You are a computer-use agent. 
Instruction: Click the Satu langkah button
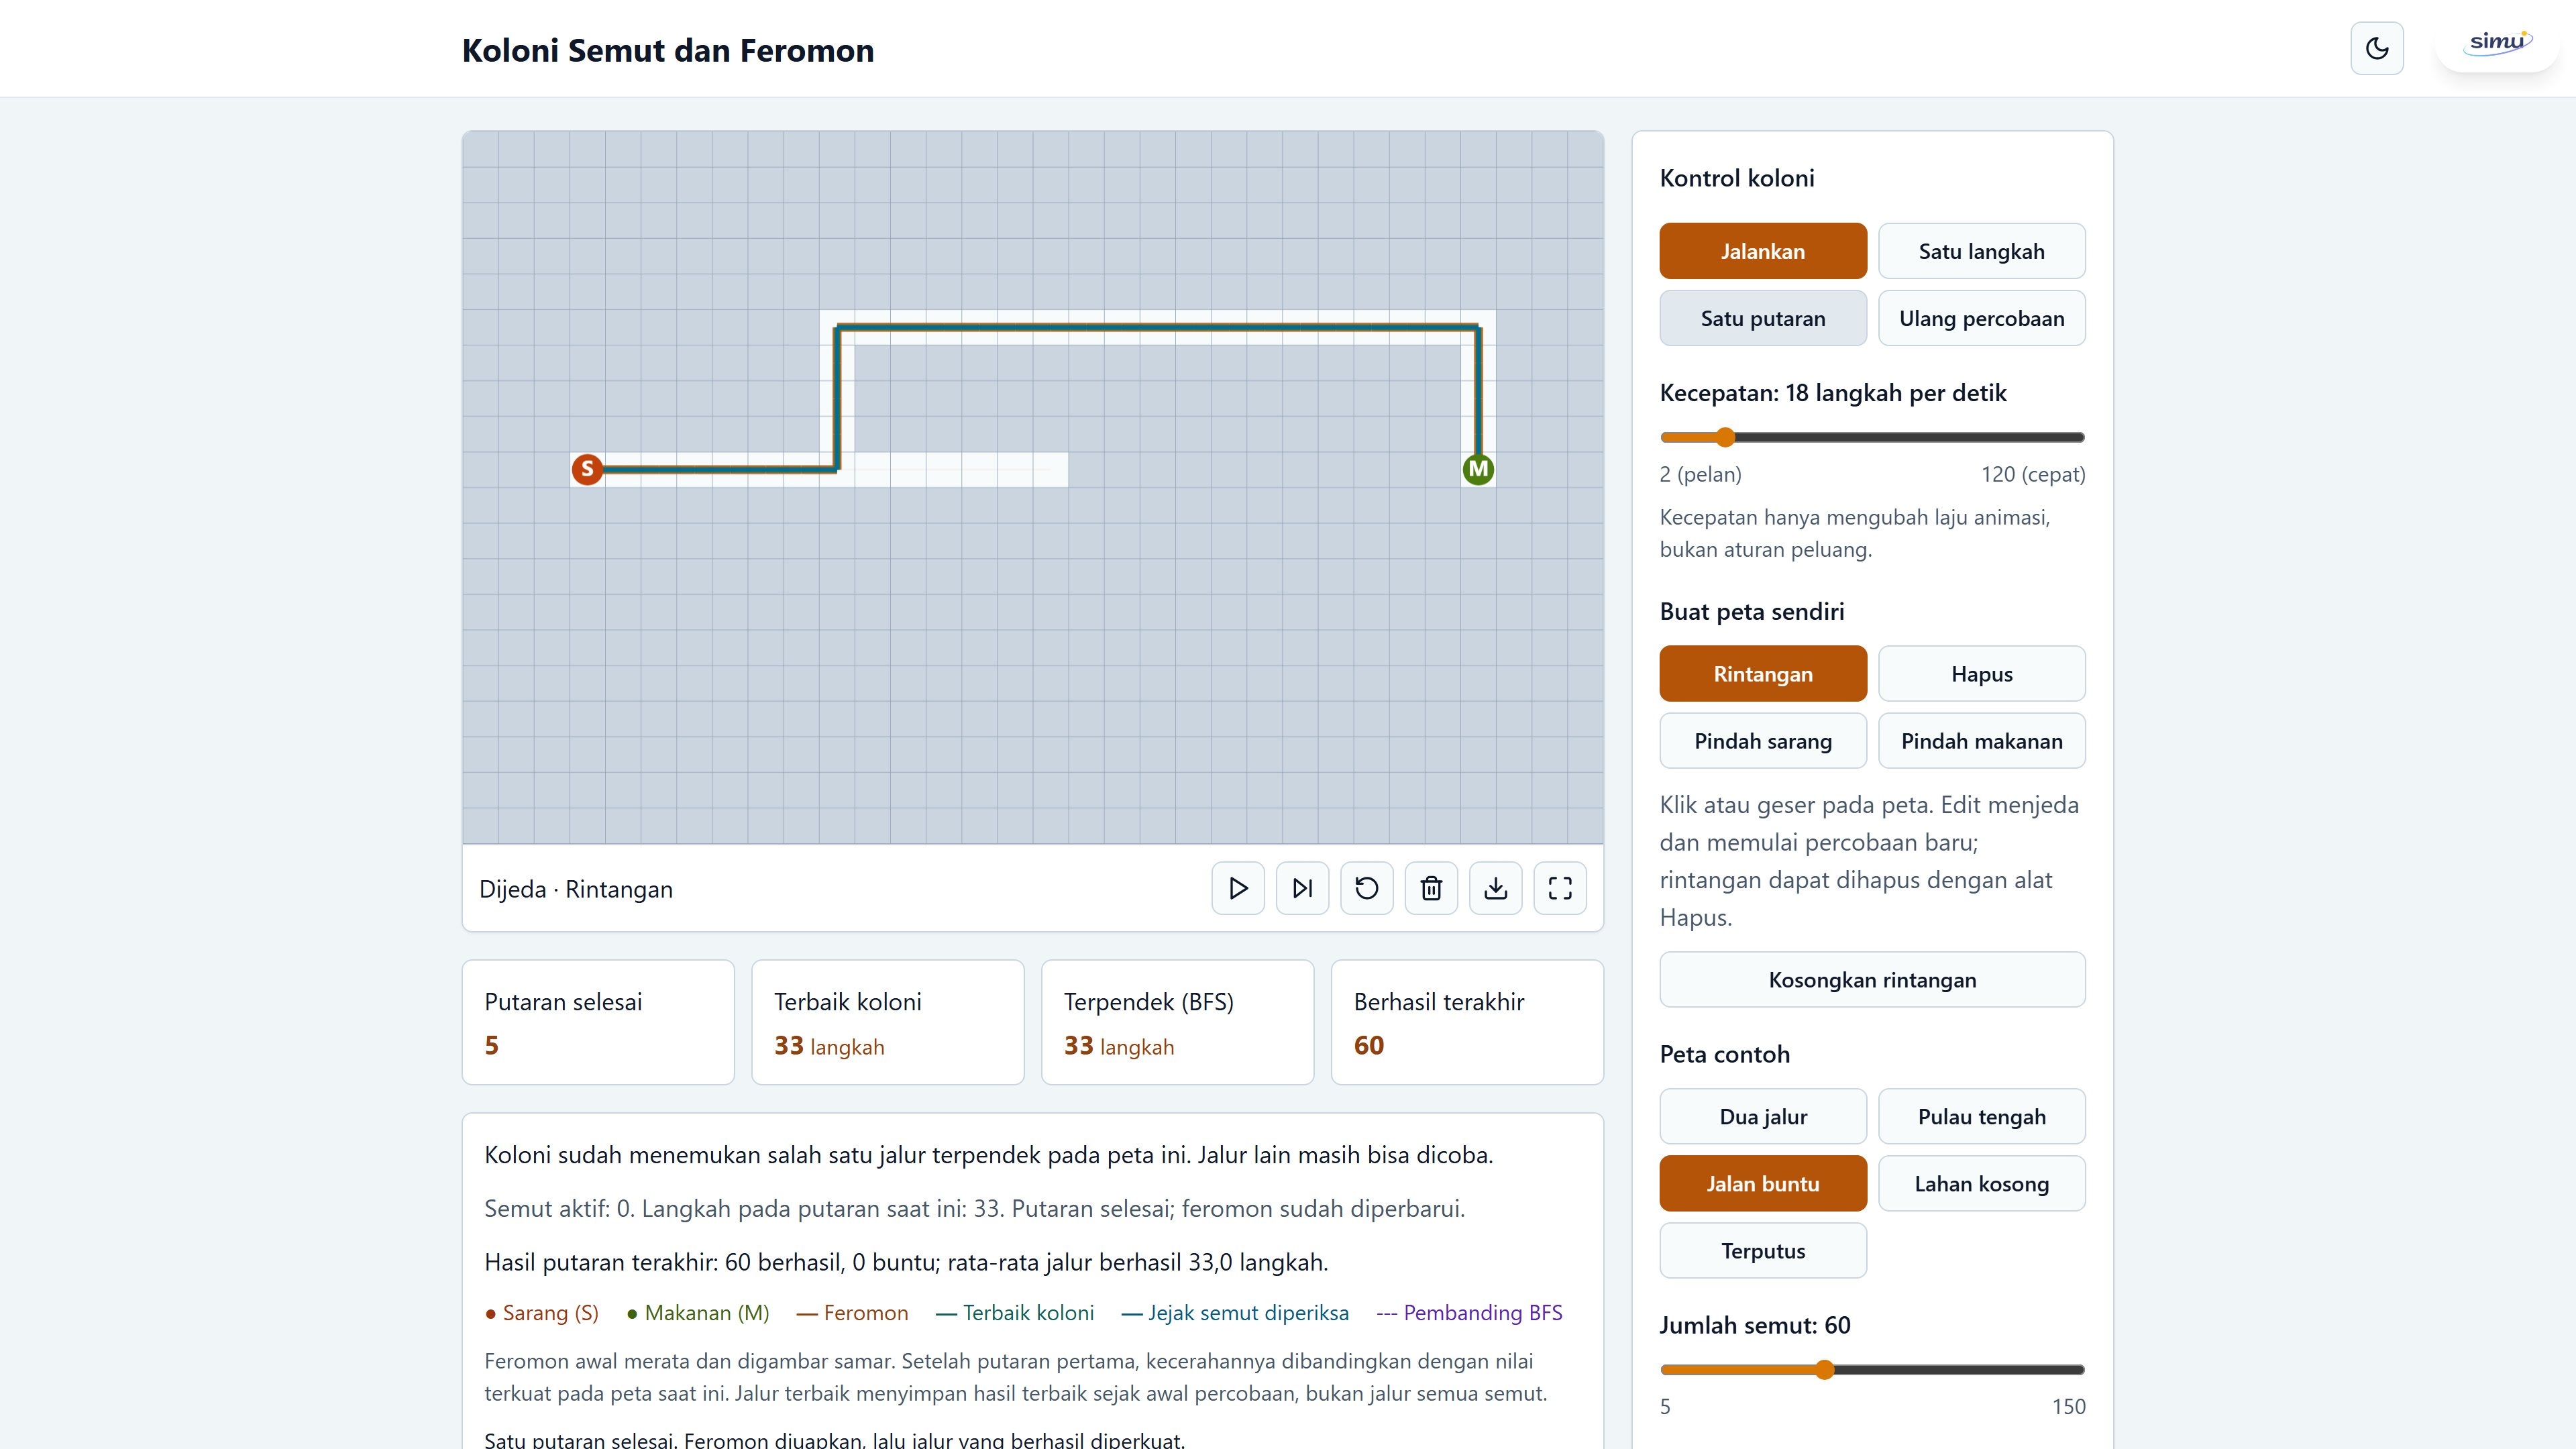[1981, 251]
